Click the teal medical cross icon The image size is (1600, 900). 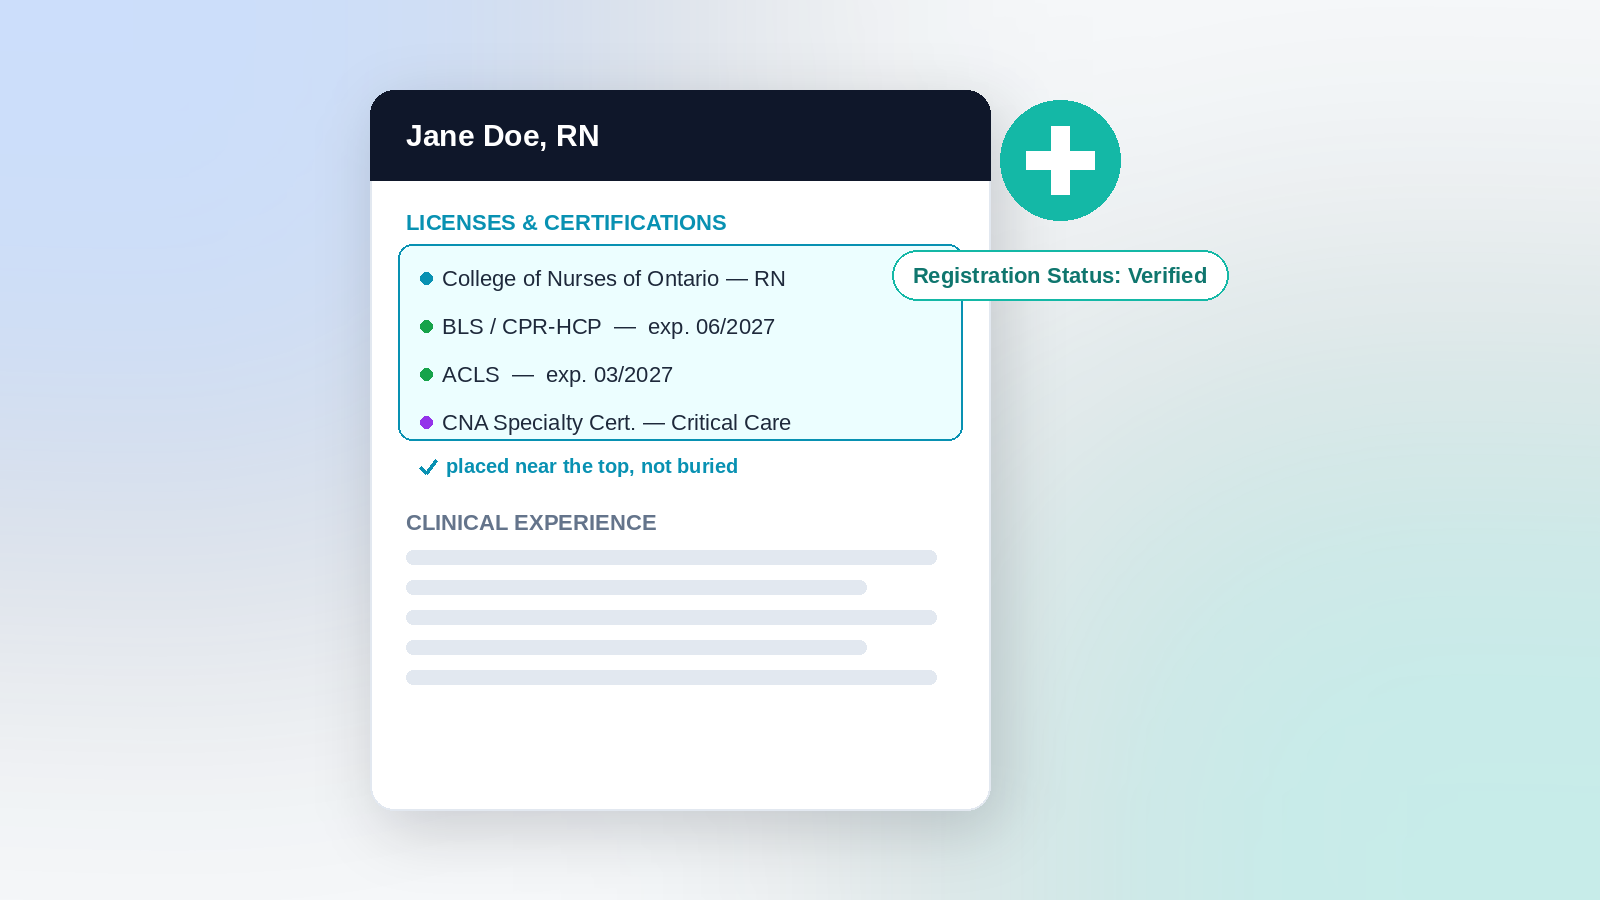click(1060, 160)
